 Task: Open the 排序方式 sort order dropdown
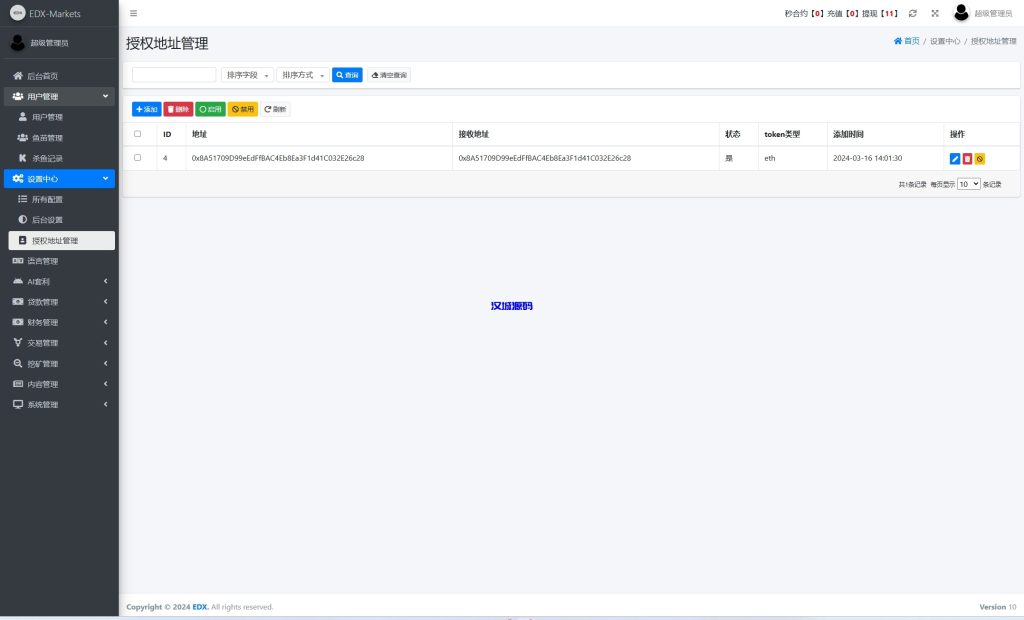(303, 75)
